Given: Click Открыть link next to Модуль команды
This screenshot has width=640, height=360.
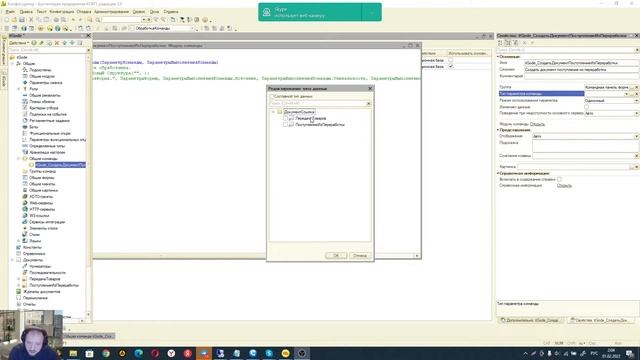Looking at the screenshot, I should tap(537, 124).
